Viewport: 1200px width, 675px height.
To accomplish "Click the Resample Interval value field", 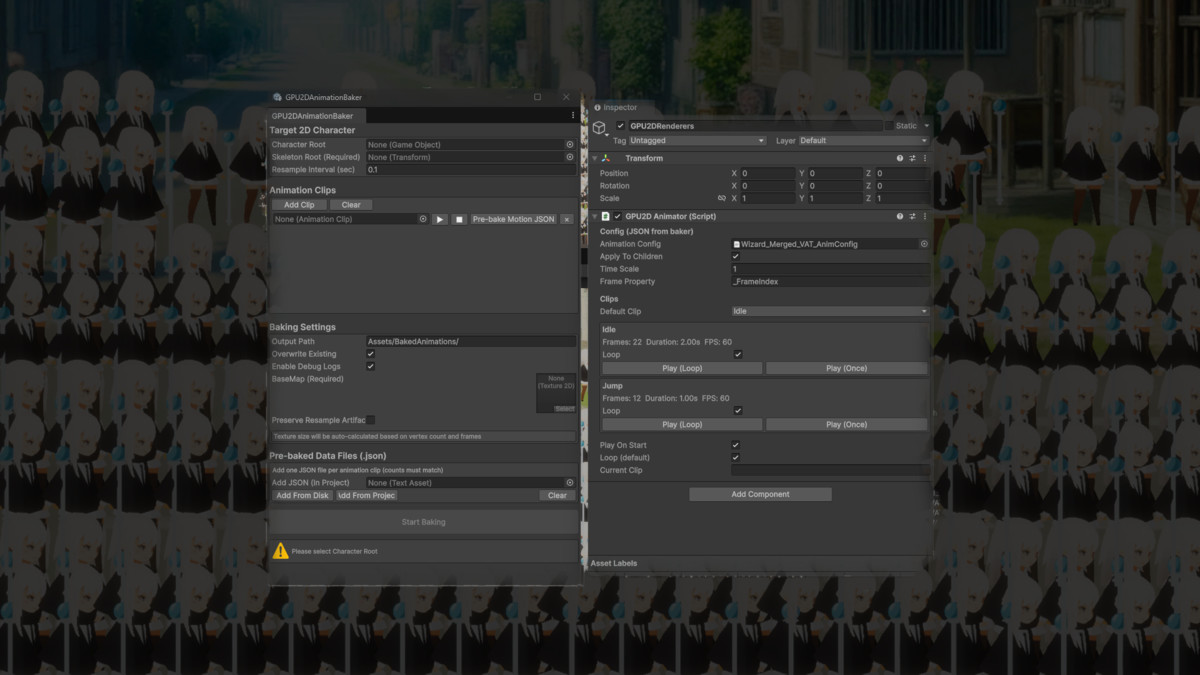I will pyautogui.click(x=471, y=170).
